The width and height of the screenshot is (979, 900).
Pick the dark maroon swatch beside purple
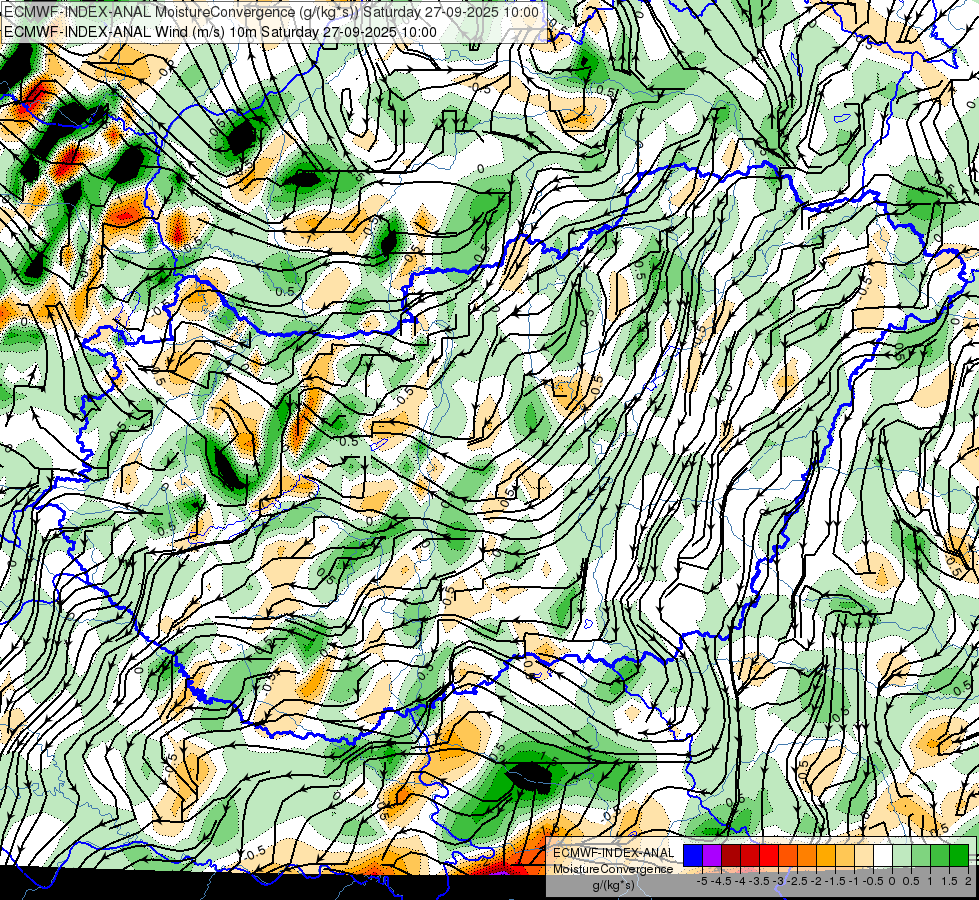click(x=731, y=855)
